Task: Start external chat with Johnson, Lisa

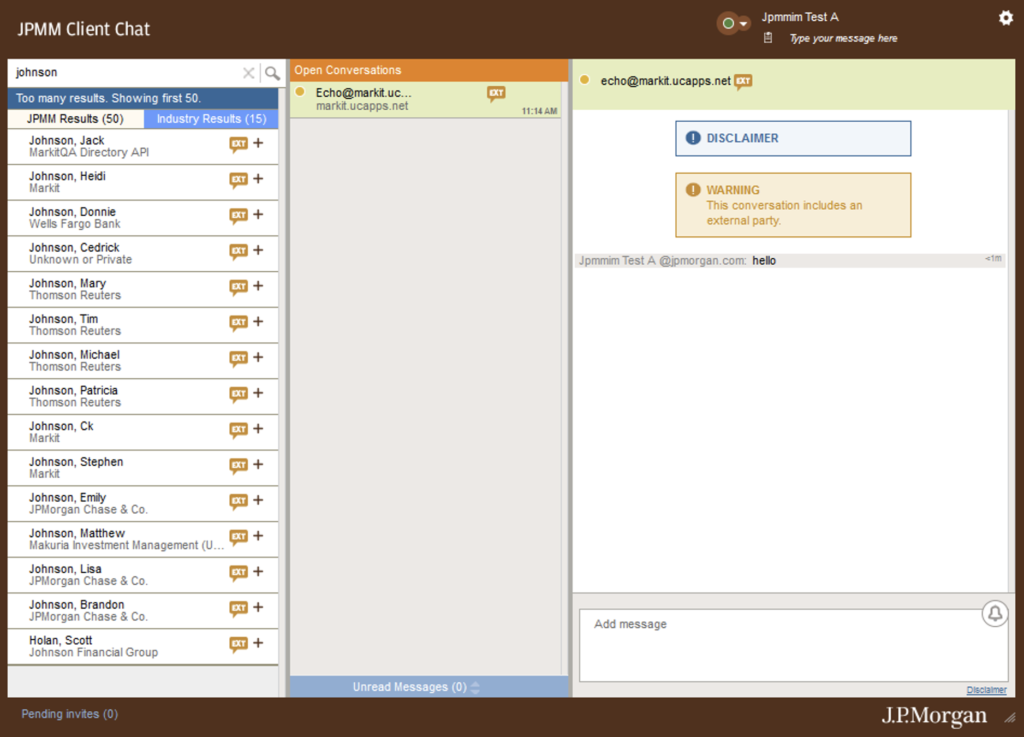Action: 238,573
